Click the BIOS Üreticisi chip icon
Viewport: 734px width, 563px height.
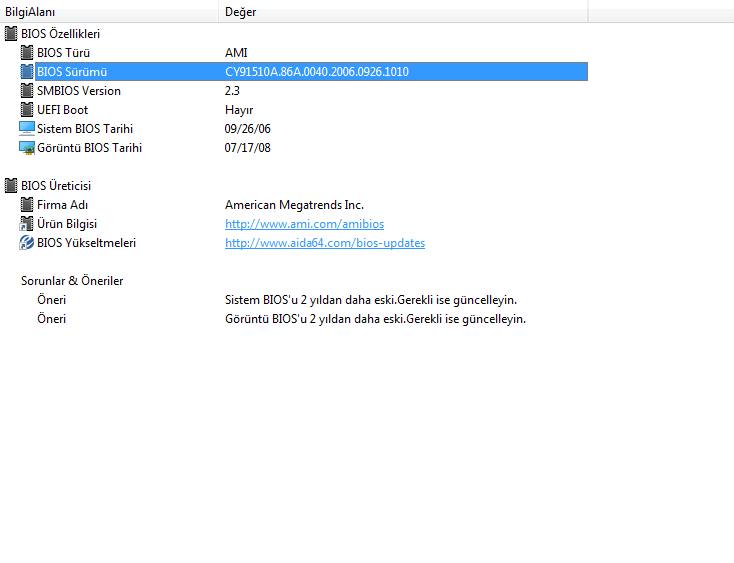coord(11,186)
